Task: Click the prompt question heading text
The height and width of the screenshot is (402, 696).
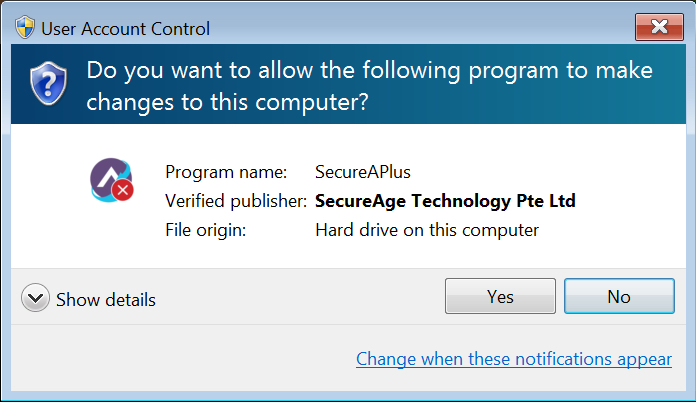Action: 369,86
